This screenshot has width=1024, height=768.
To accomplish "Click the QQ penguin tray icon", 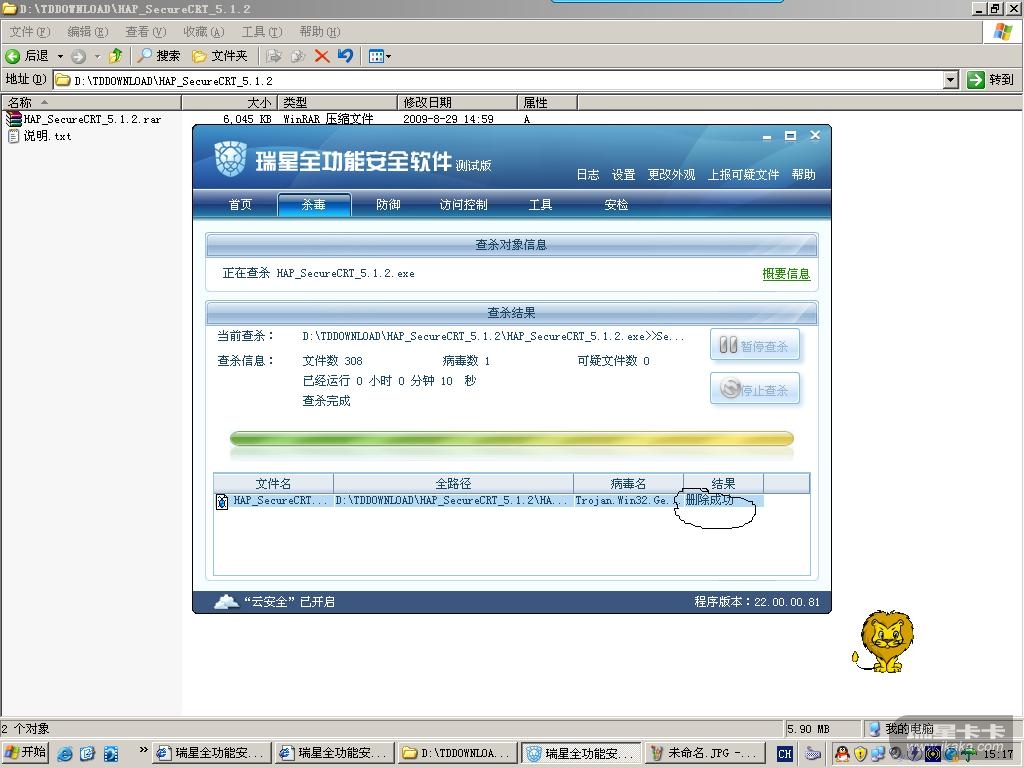I will pos(842,754).
